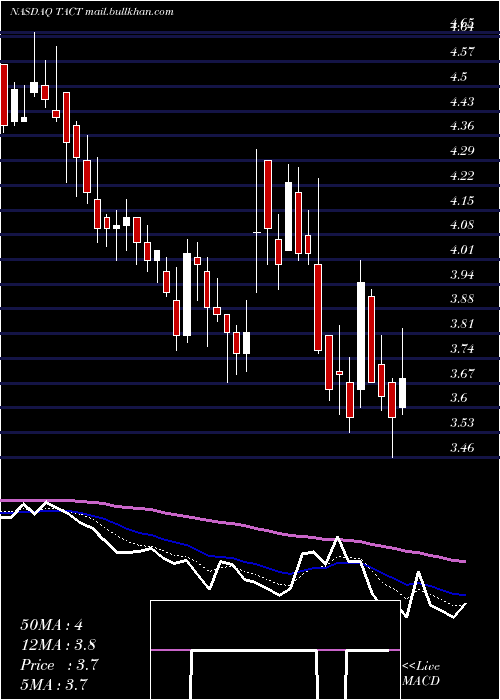Click the 4.29 price axis label
This screenshot has width=500, height=700.
coord(462,151)
